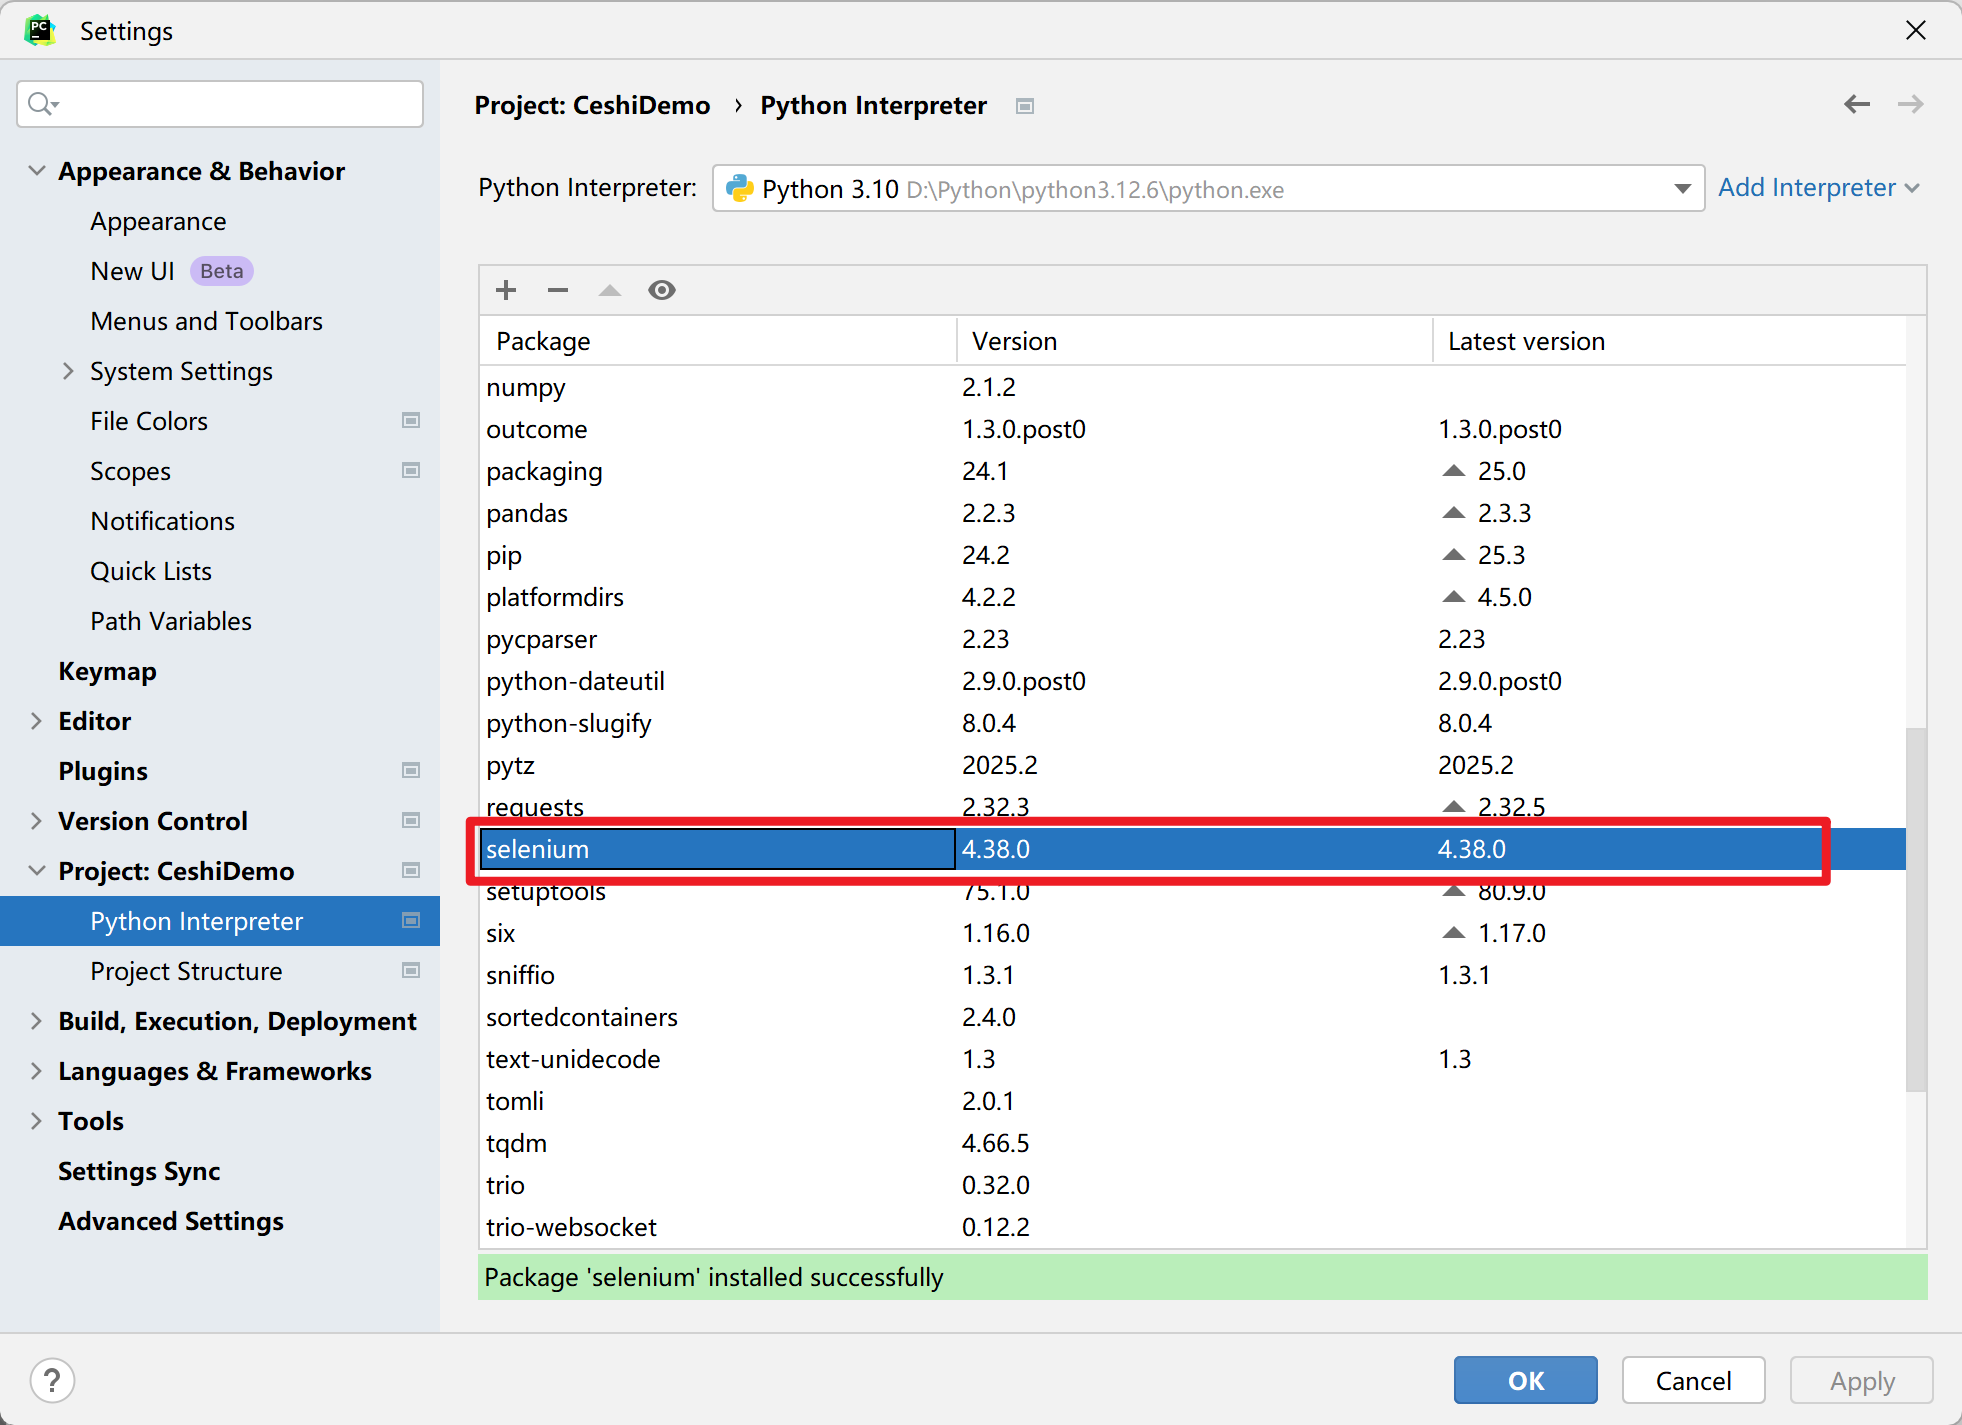Click the forward navigation arrow
Viewport: 1962px width, 1425px height.
coord(1911,104)
